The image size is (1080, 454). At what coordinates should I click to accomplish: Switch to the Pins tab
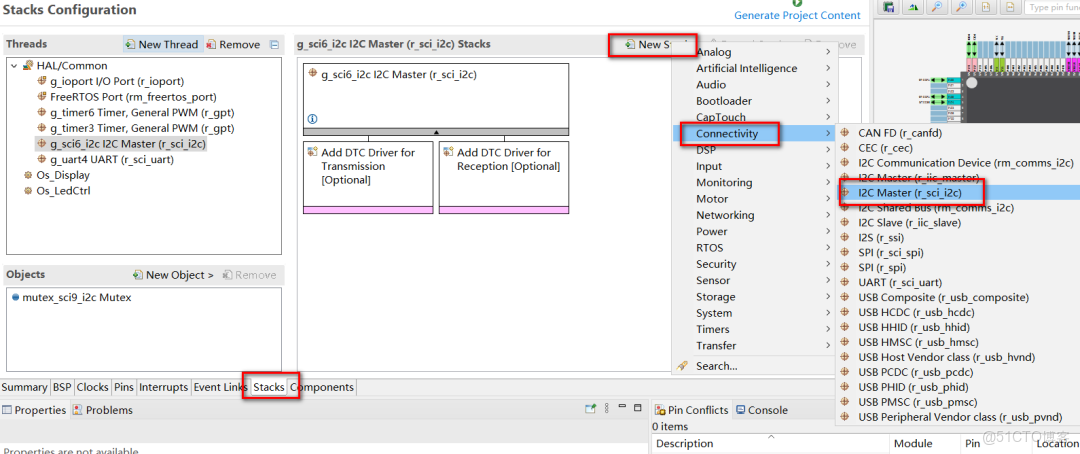click(x=124, y=387)
